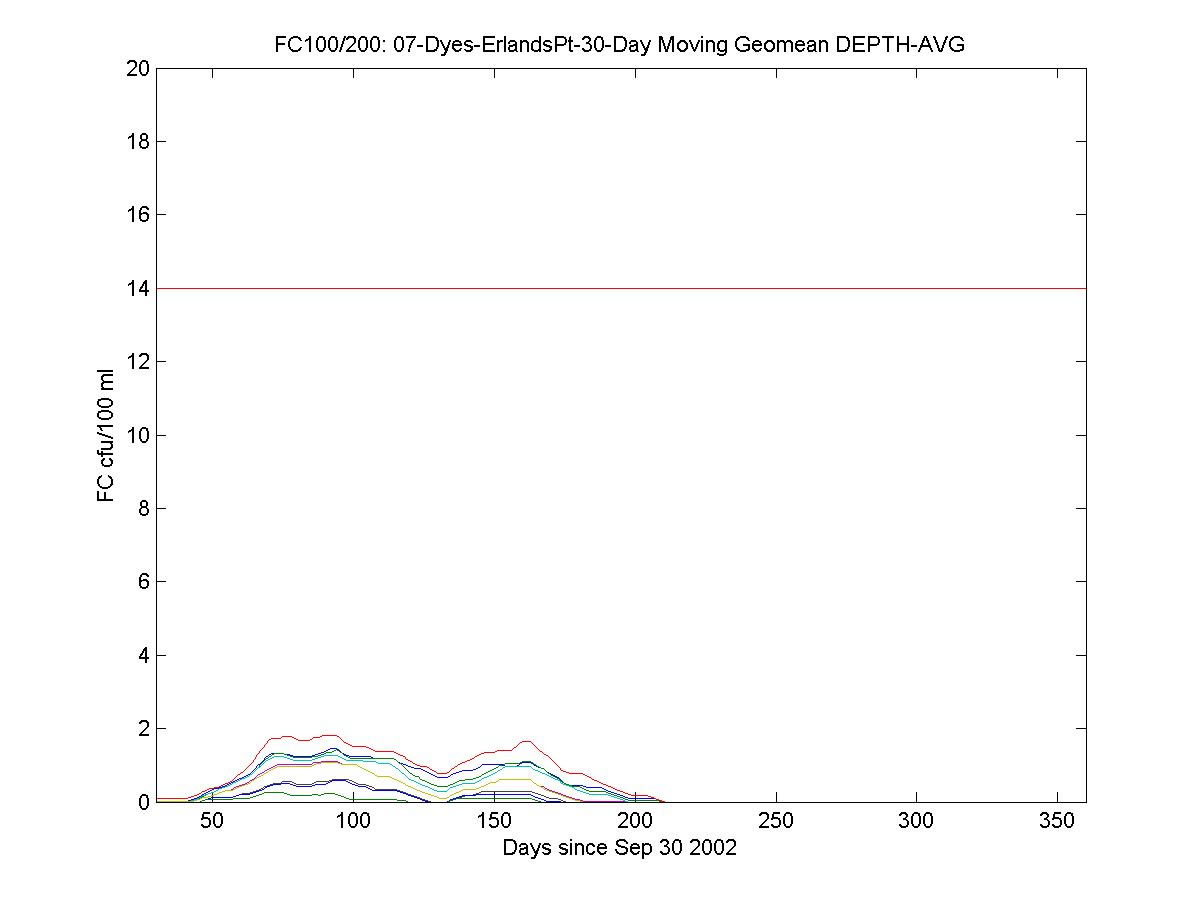
Task: Select the x-axis tick label 100
Action: pos(353,822)
